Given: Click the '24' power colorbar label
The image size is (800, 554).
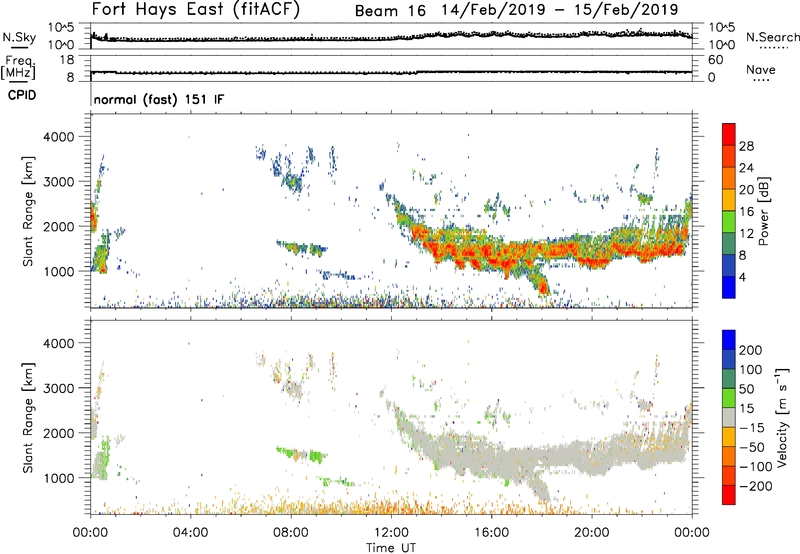Looking at the screenshot, I should tap(746, 168).
